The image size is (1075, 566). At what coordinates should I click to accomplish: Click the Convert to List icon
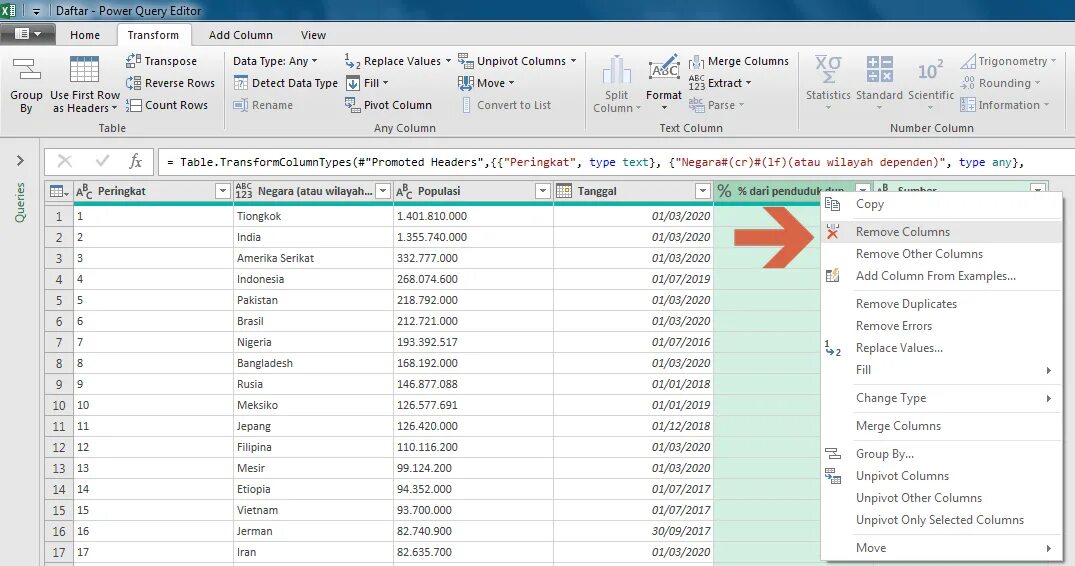[466, 105]
